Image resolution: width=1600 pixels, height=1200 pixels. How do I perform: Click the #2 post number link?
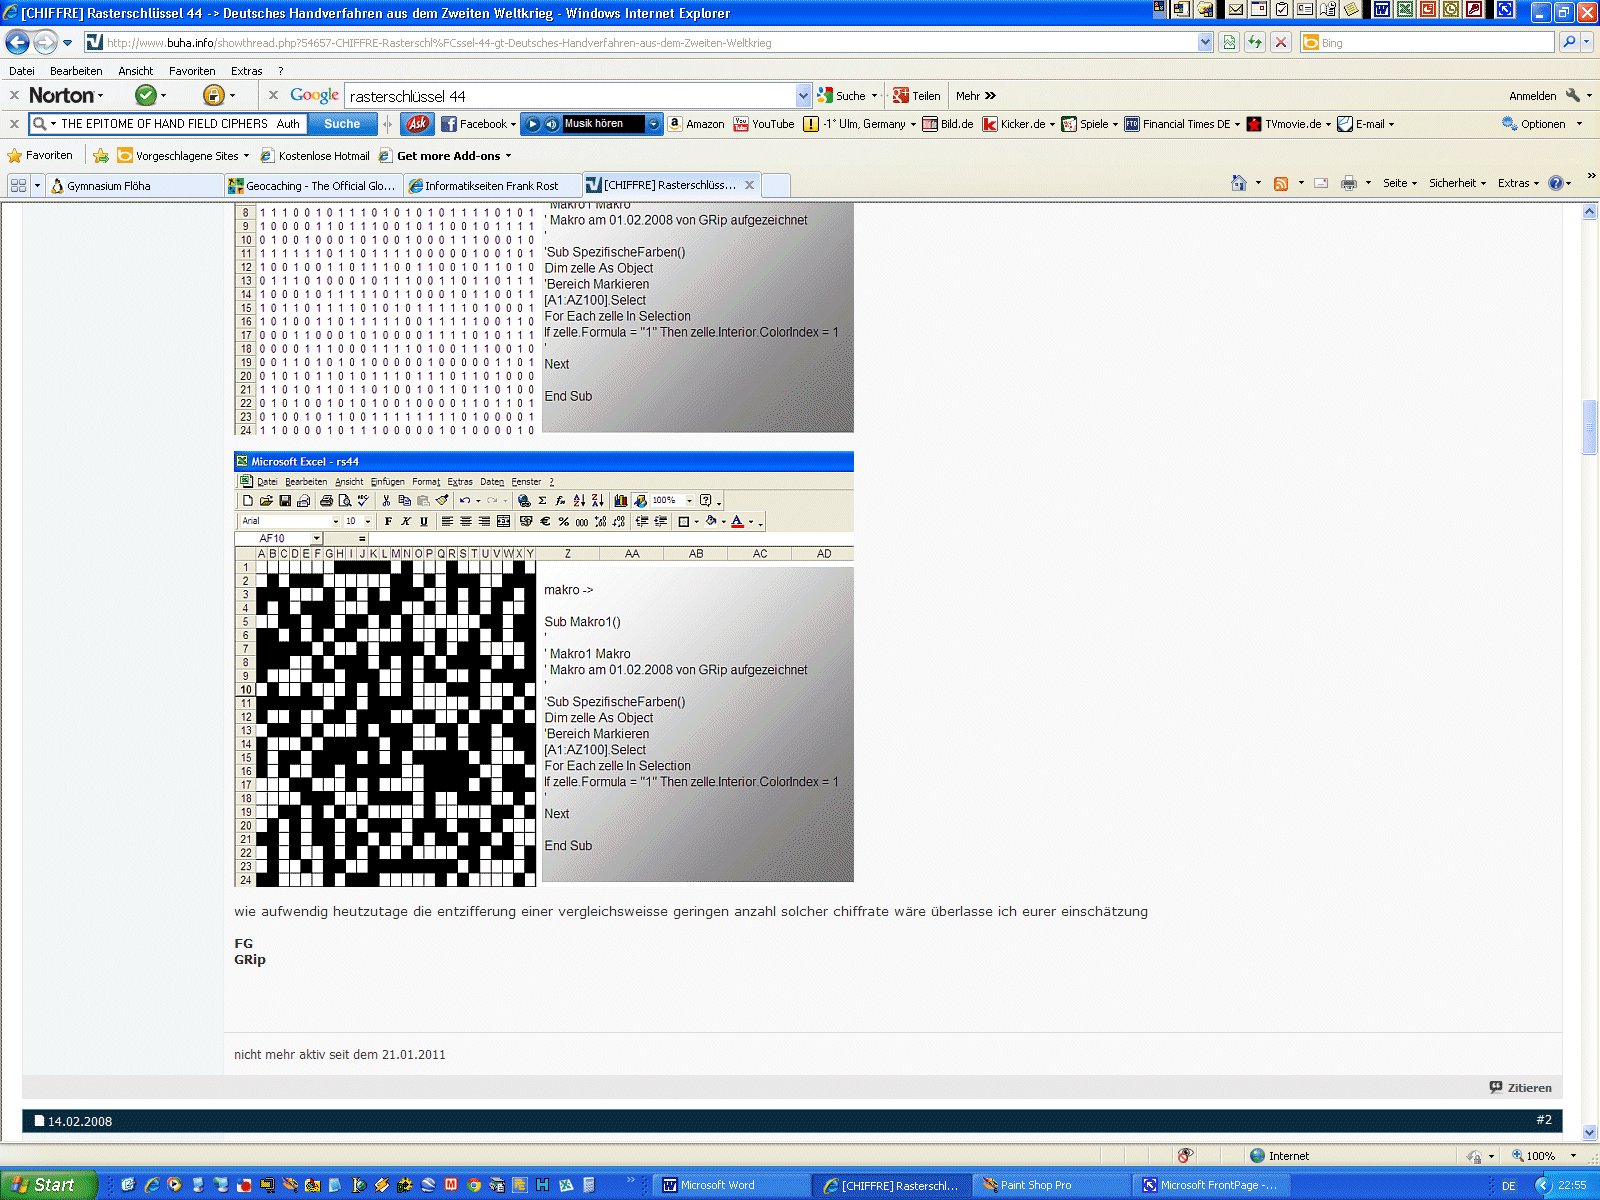pyautogui.click(x=1544, y=1120)
